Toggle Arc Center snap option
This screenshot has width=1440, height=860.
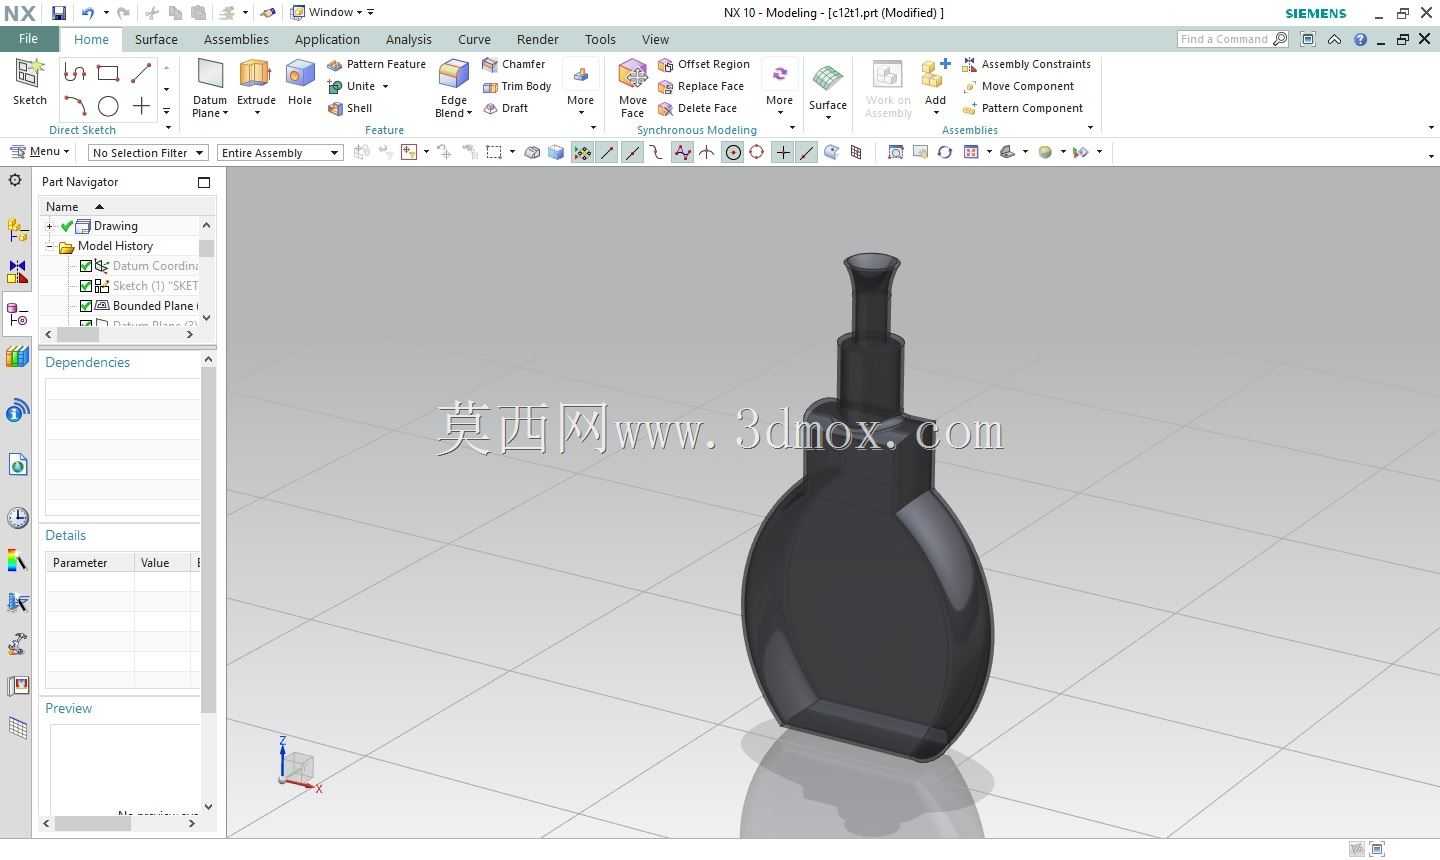point(733,152)
